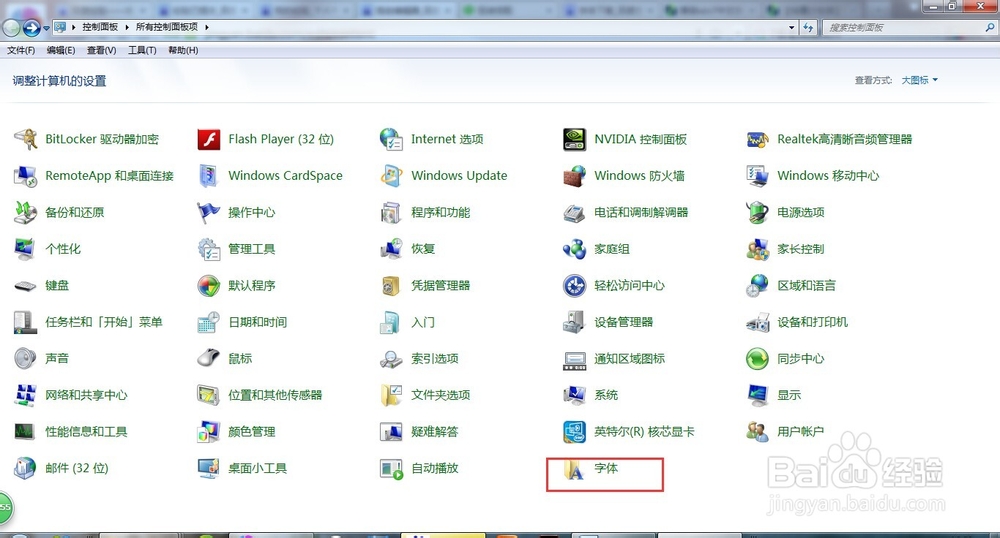Click the RemoteApp 和桌面连接 icon
This screenshot has width=1000, height=538.
click(x=26, y=176)
